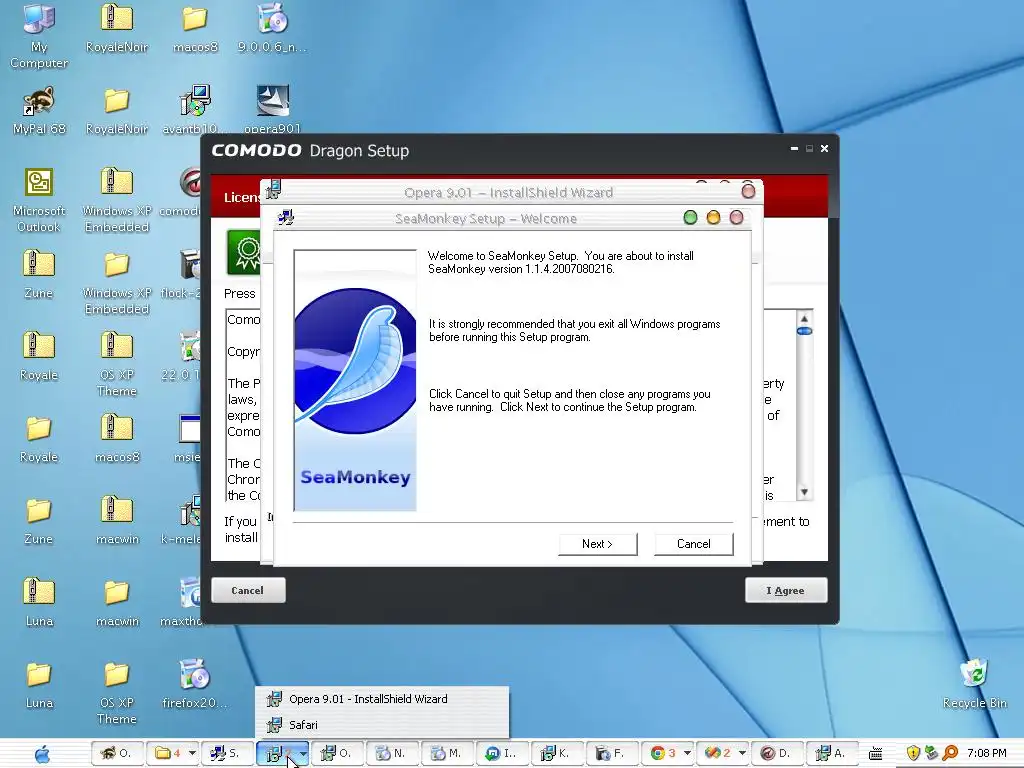Switch to the D. taskbar button
Viewport: 1024px width, 768px height.
(x=776, y=754)
